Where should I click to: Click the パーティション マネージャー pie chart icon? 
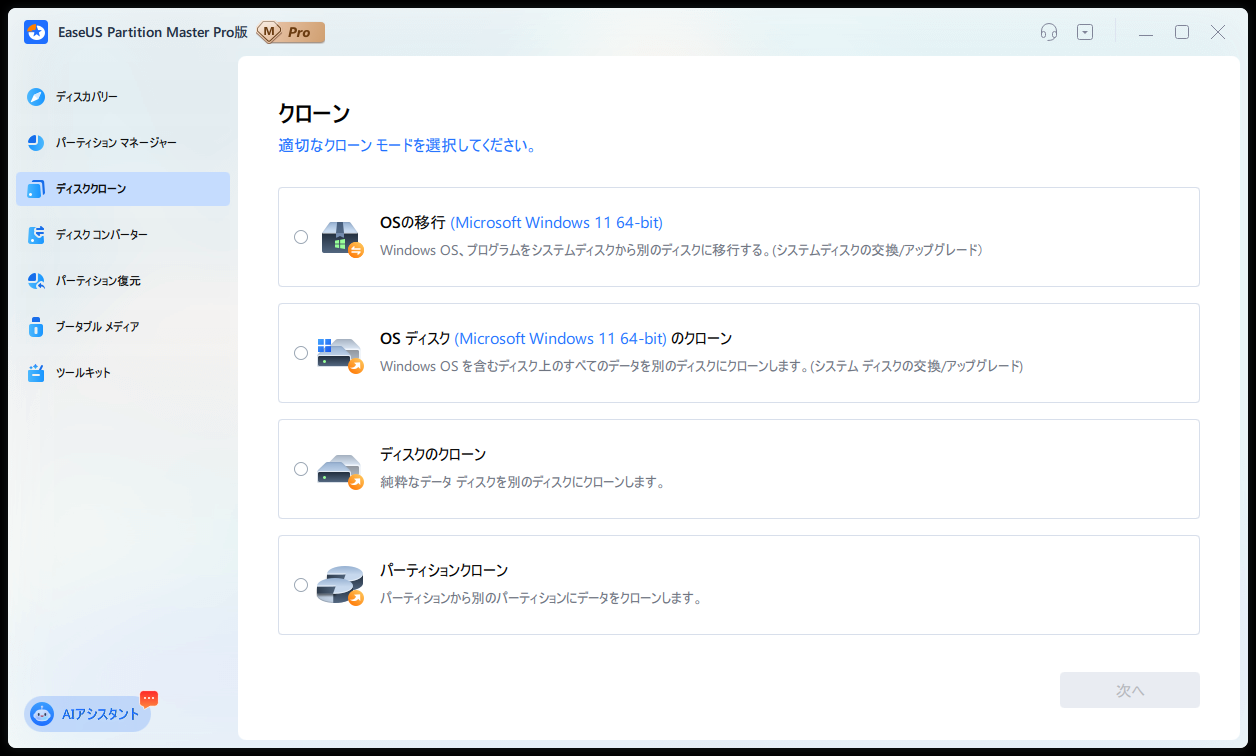click(x=36, y=143)
